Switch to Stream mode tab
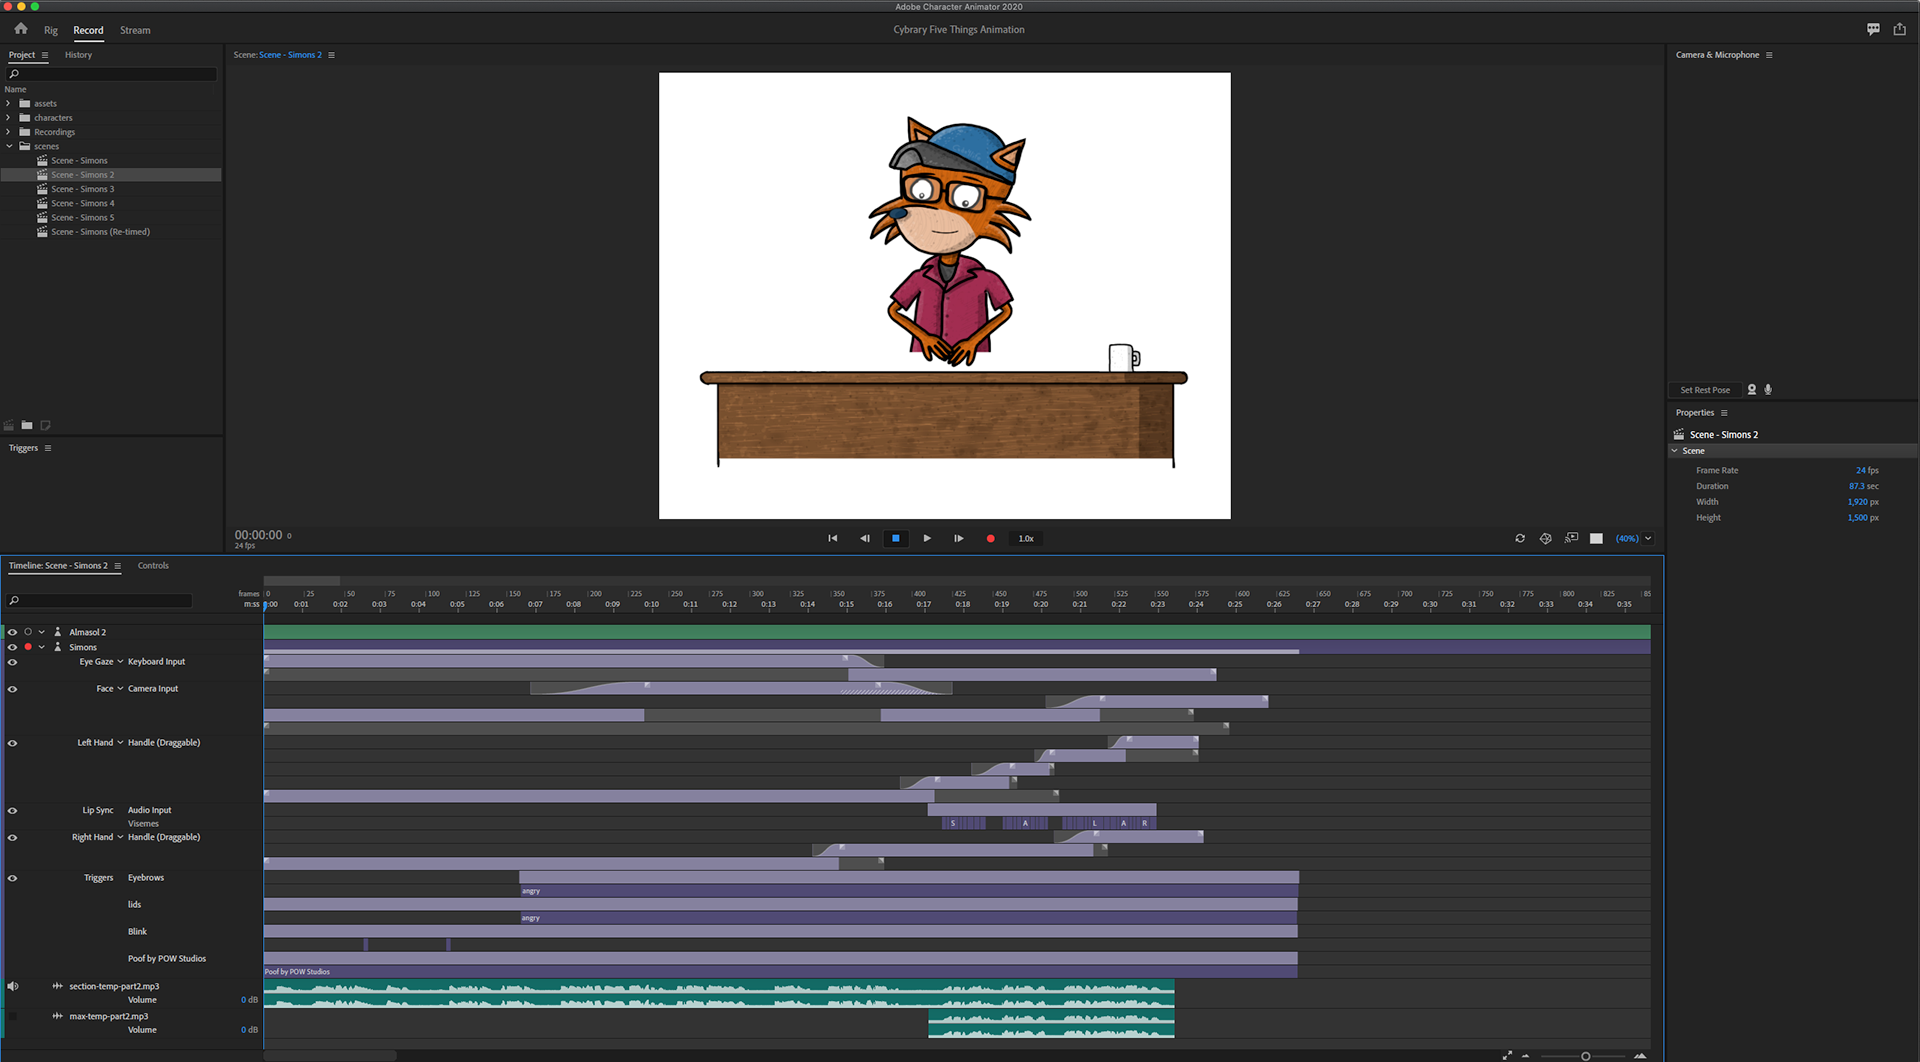The width and height of the screenshot is (1920, 1062). tap(135, 30)
